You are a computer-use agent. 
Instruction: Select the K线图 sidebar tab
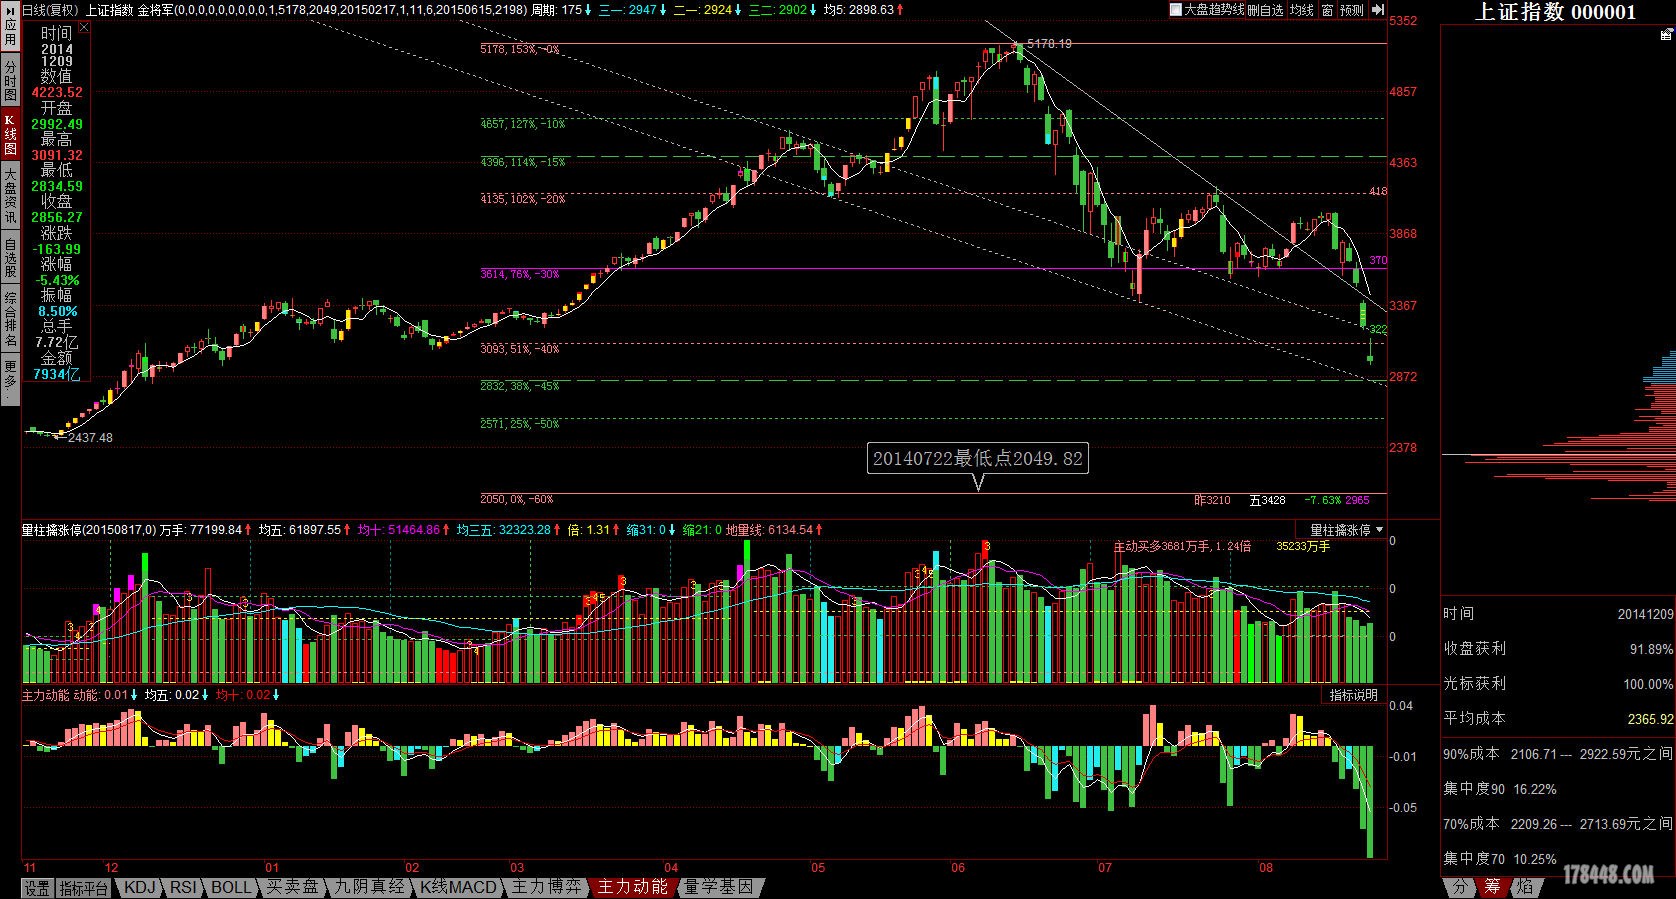coord(10,134)
